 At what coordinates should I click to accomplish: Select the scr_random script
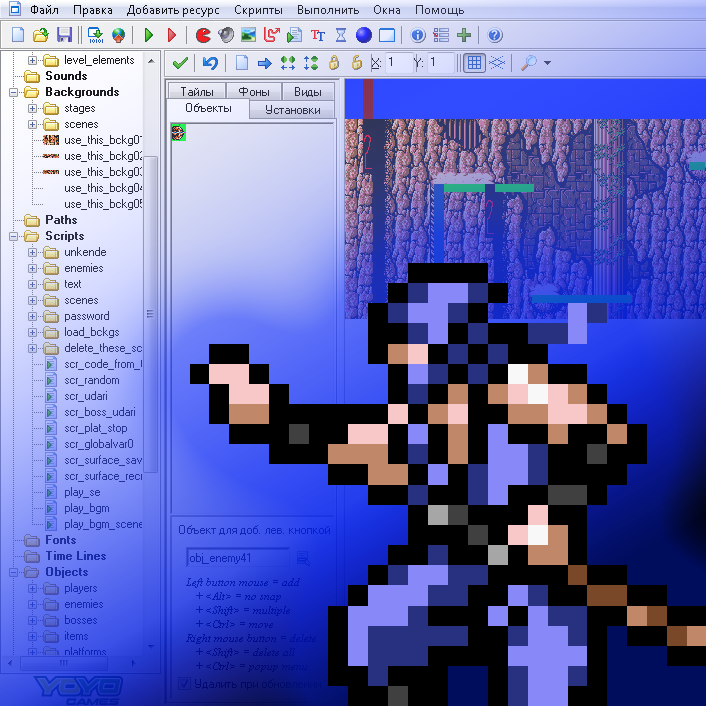click(91, 380)
